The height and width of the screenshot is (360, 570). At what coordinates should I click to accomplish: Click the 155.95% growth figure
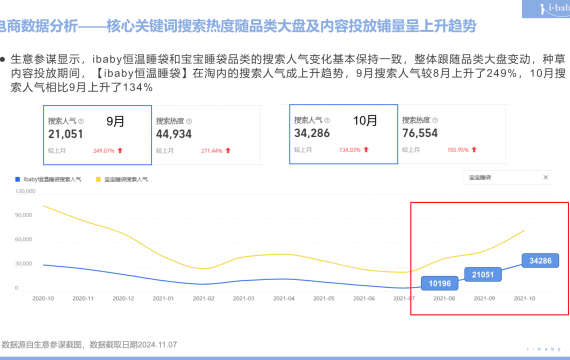[x=458, y=150]
